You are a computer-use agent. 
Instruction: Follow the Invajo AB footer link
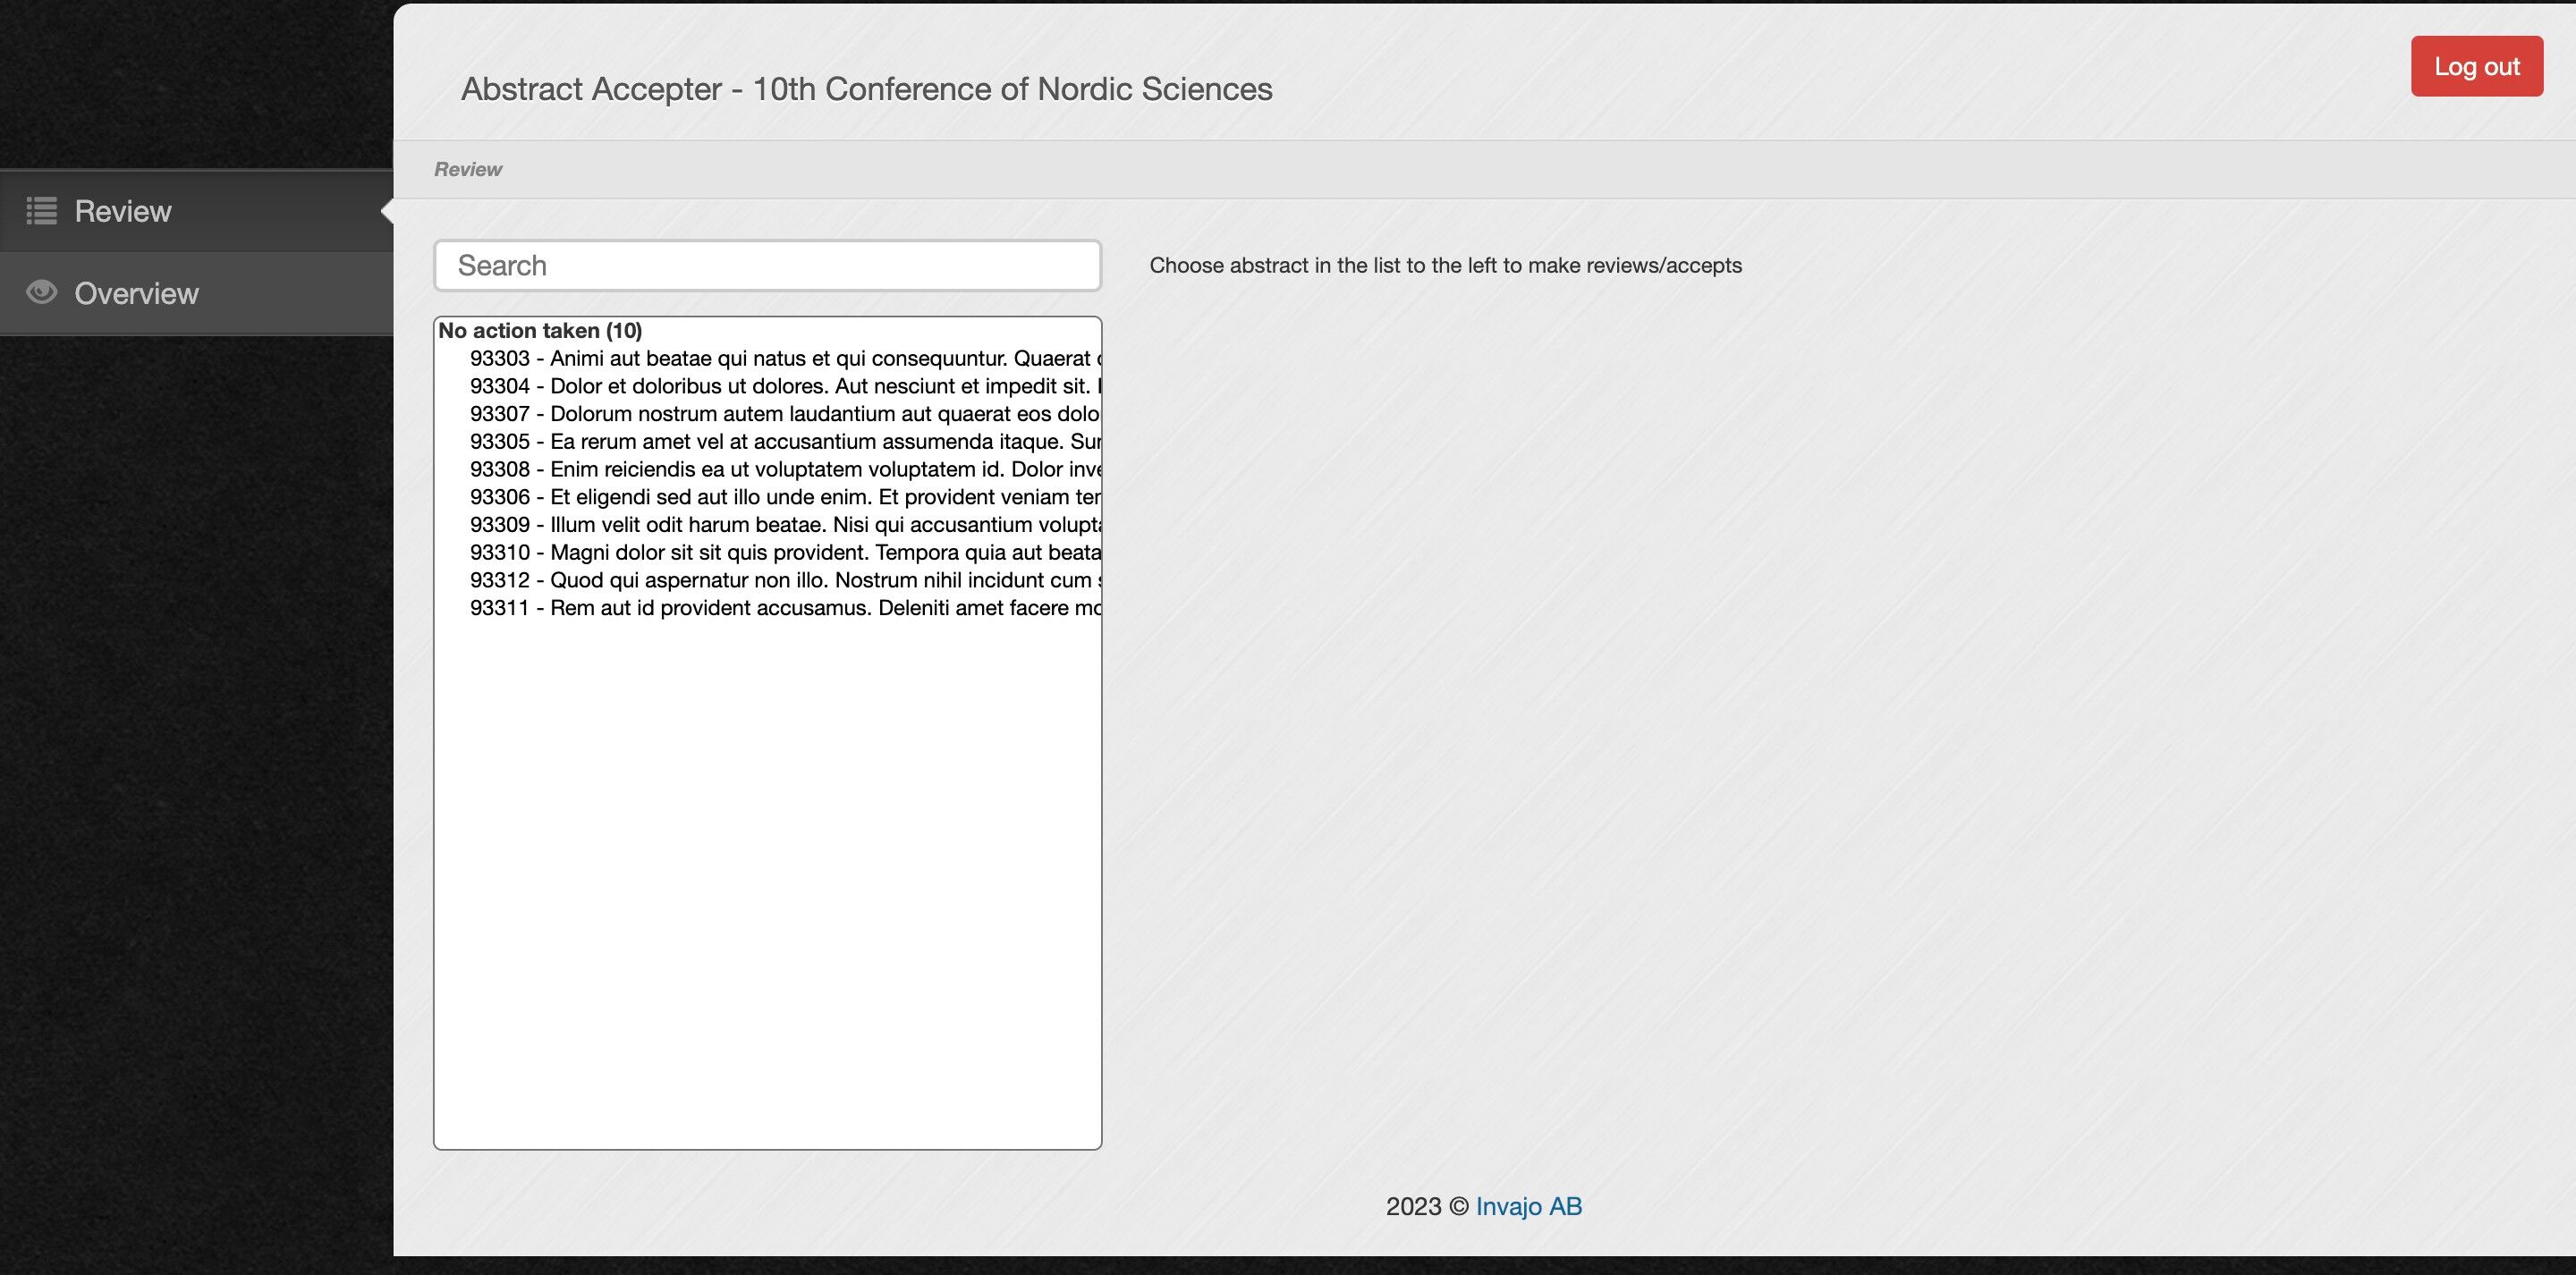click(1528, 1206)
